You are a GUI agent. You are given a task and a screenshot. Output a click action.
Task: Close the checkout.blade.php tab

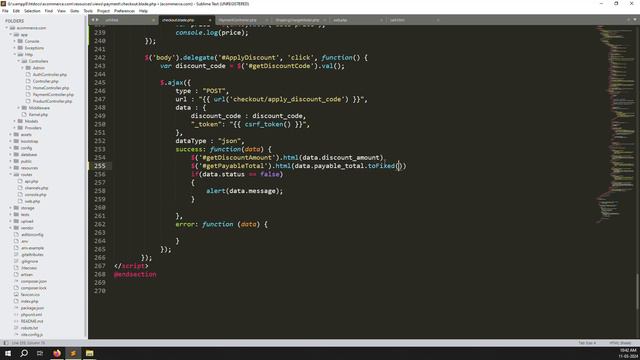(x=210, y=20)
